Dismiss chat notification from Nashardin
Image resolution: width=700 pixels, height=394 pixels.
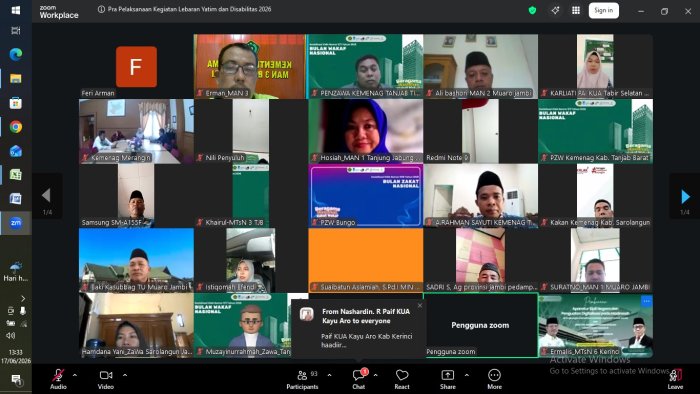point(420,306)
